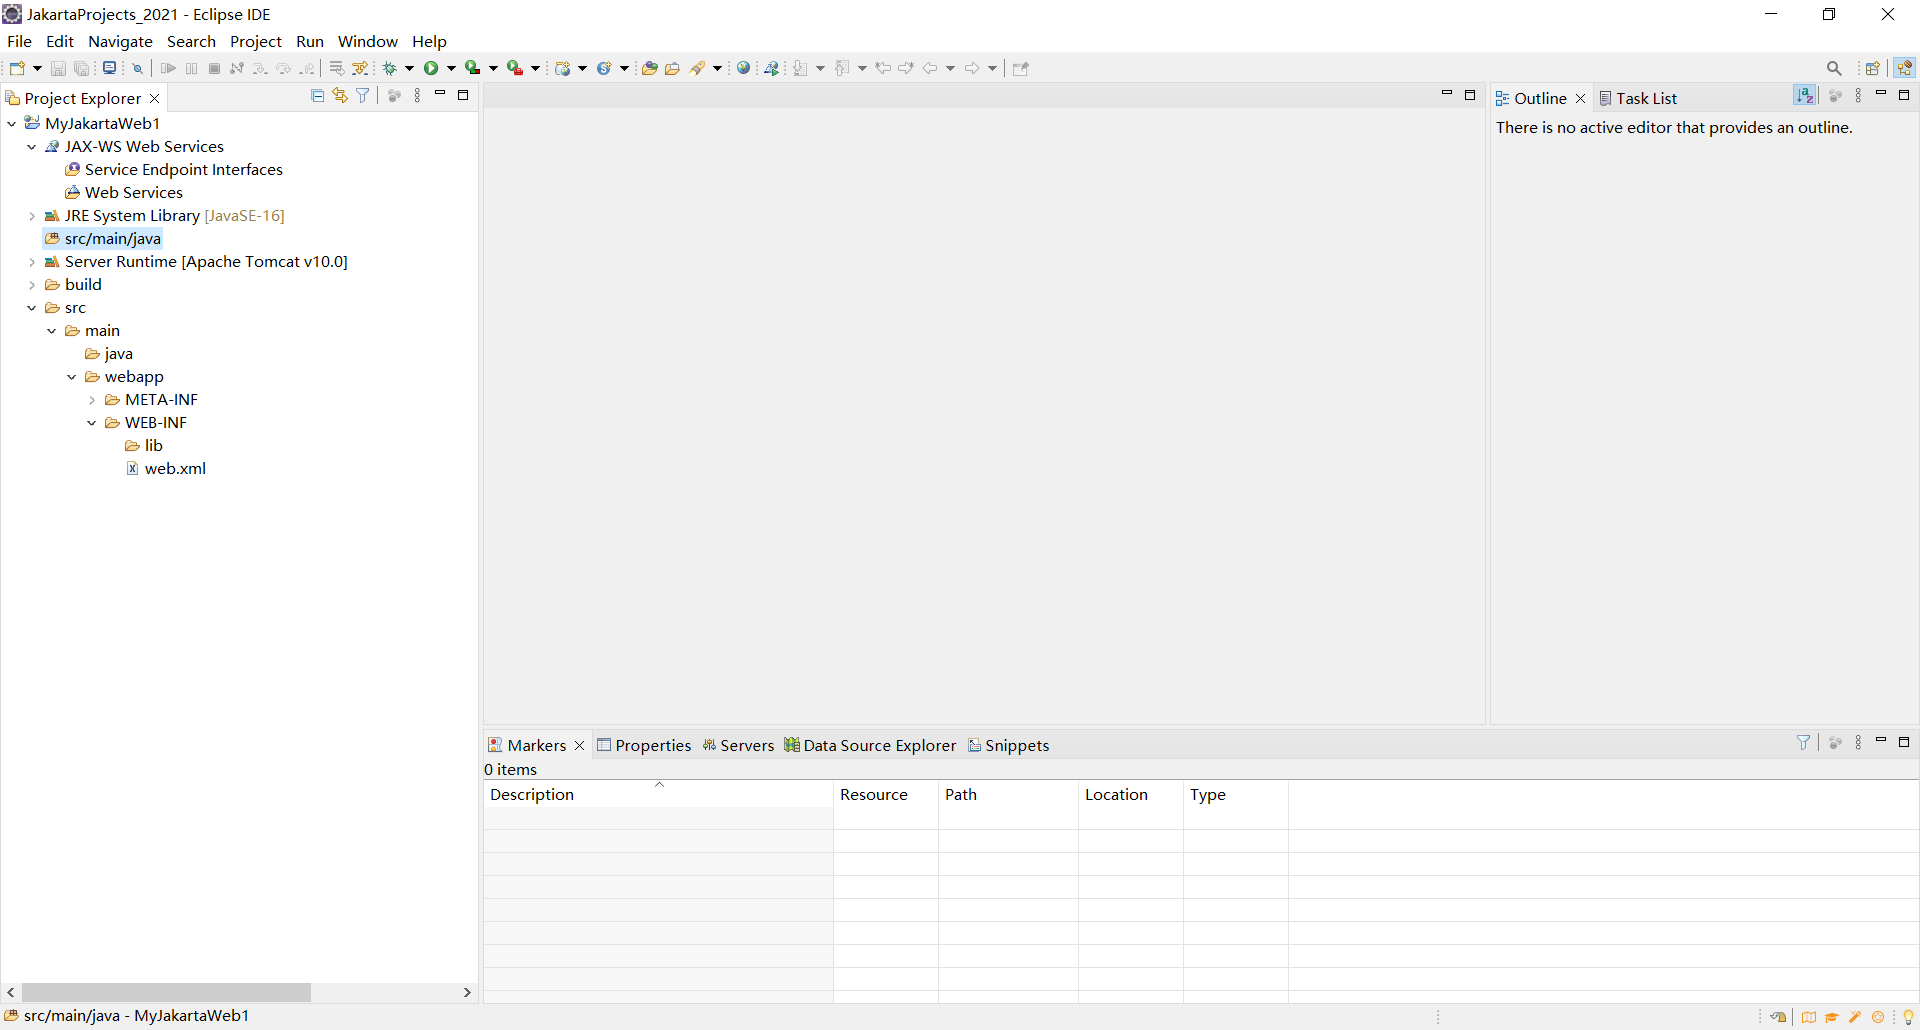Click the Project Explorer filter funnel icon
This screenshot has height=1030, width=1920.
pos(363,96)
